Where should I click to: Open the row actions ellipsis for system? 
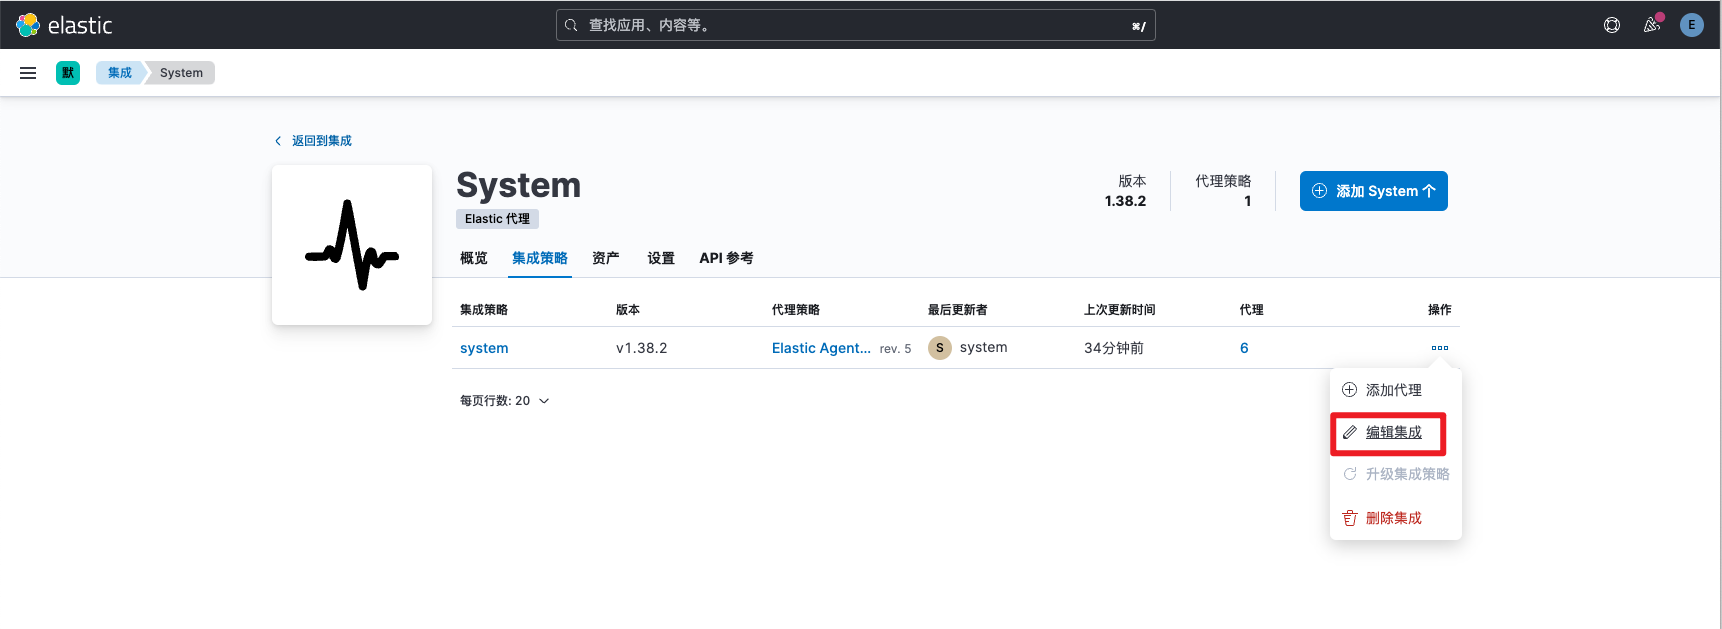pyautogui.click(x=1440, y=348)
